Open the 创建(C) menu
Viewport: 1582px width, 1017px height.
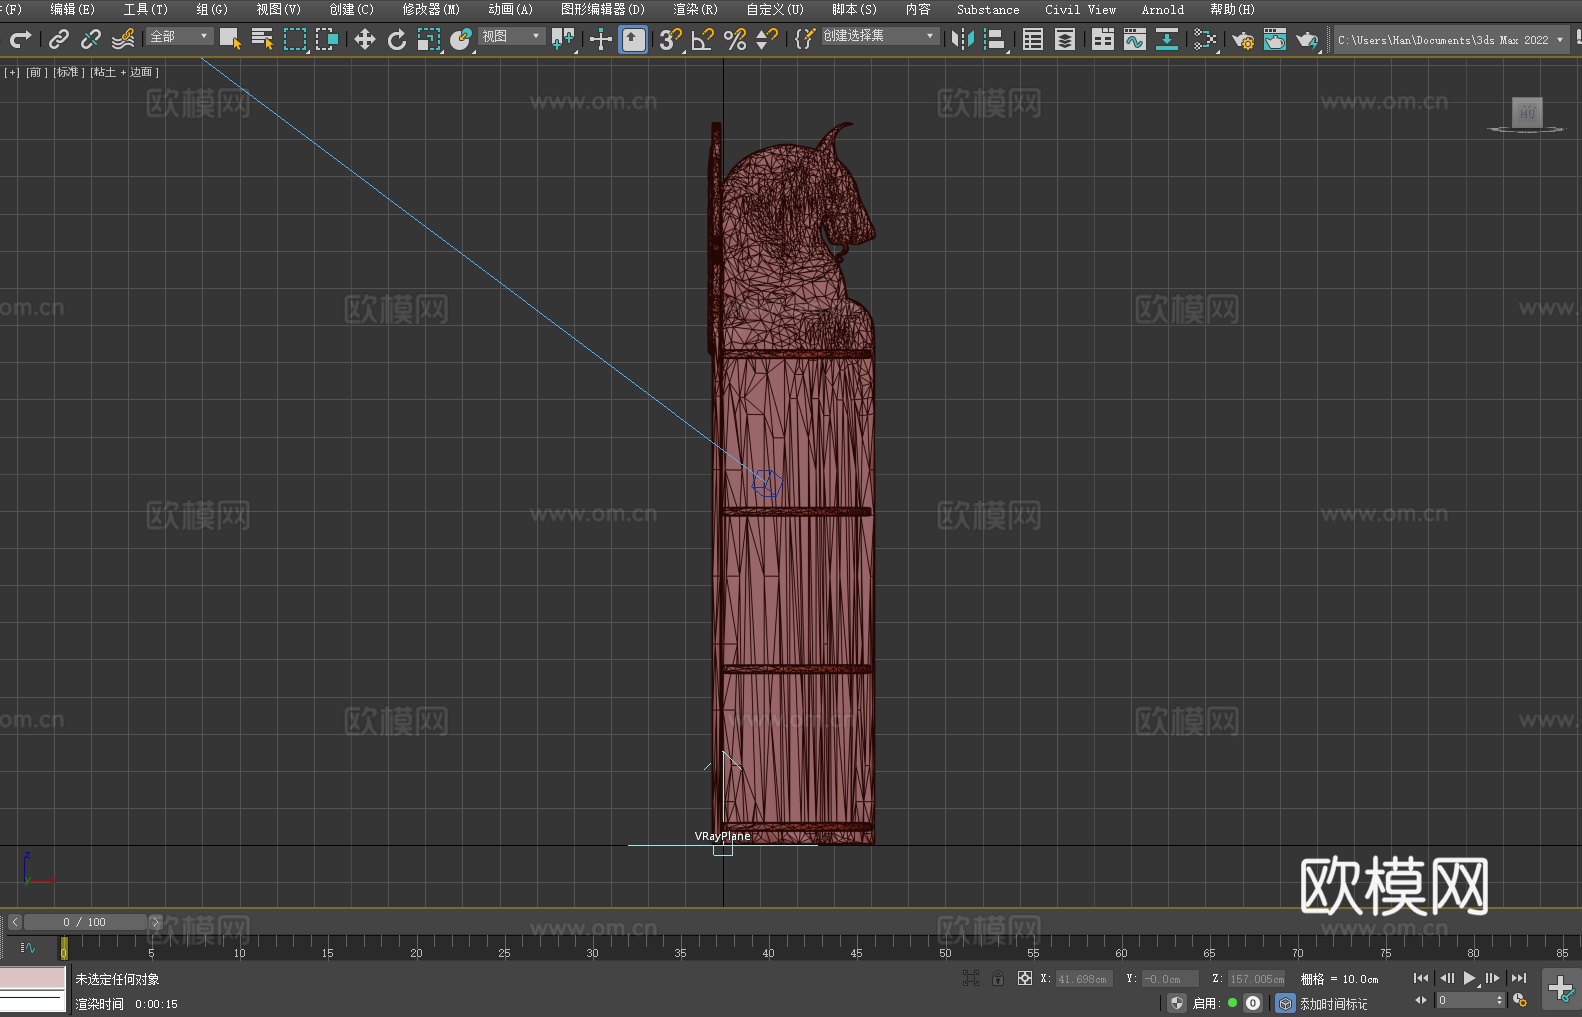coord(352,9)
